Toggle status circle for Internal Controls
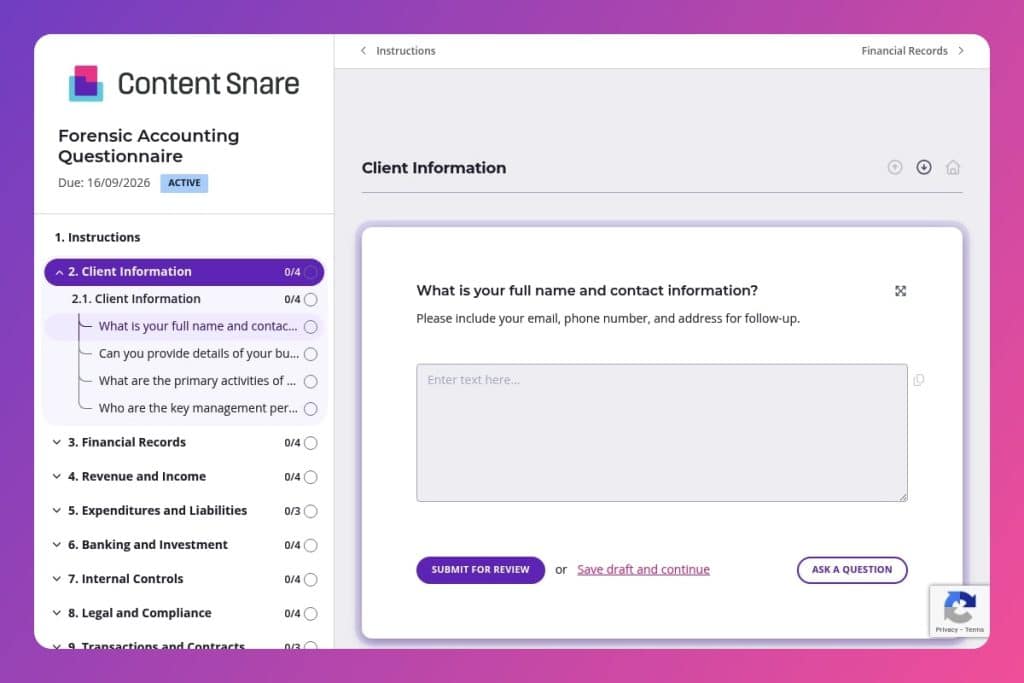This screenshot has width=1024, height=683. click(x=311, y=579)
